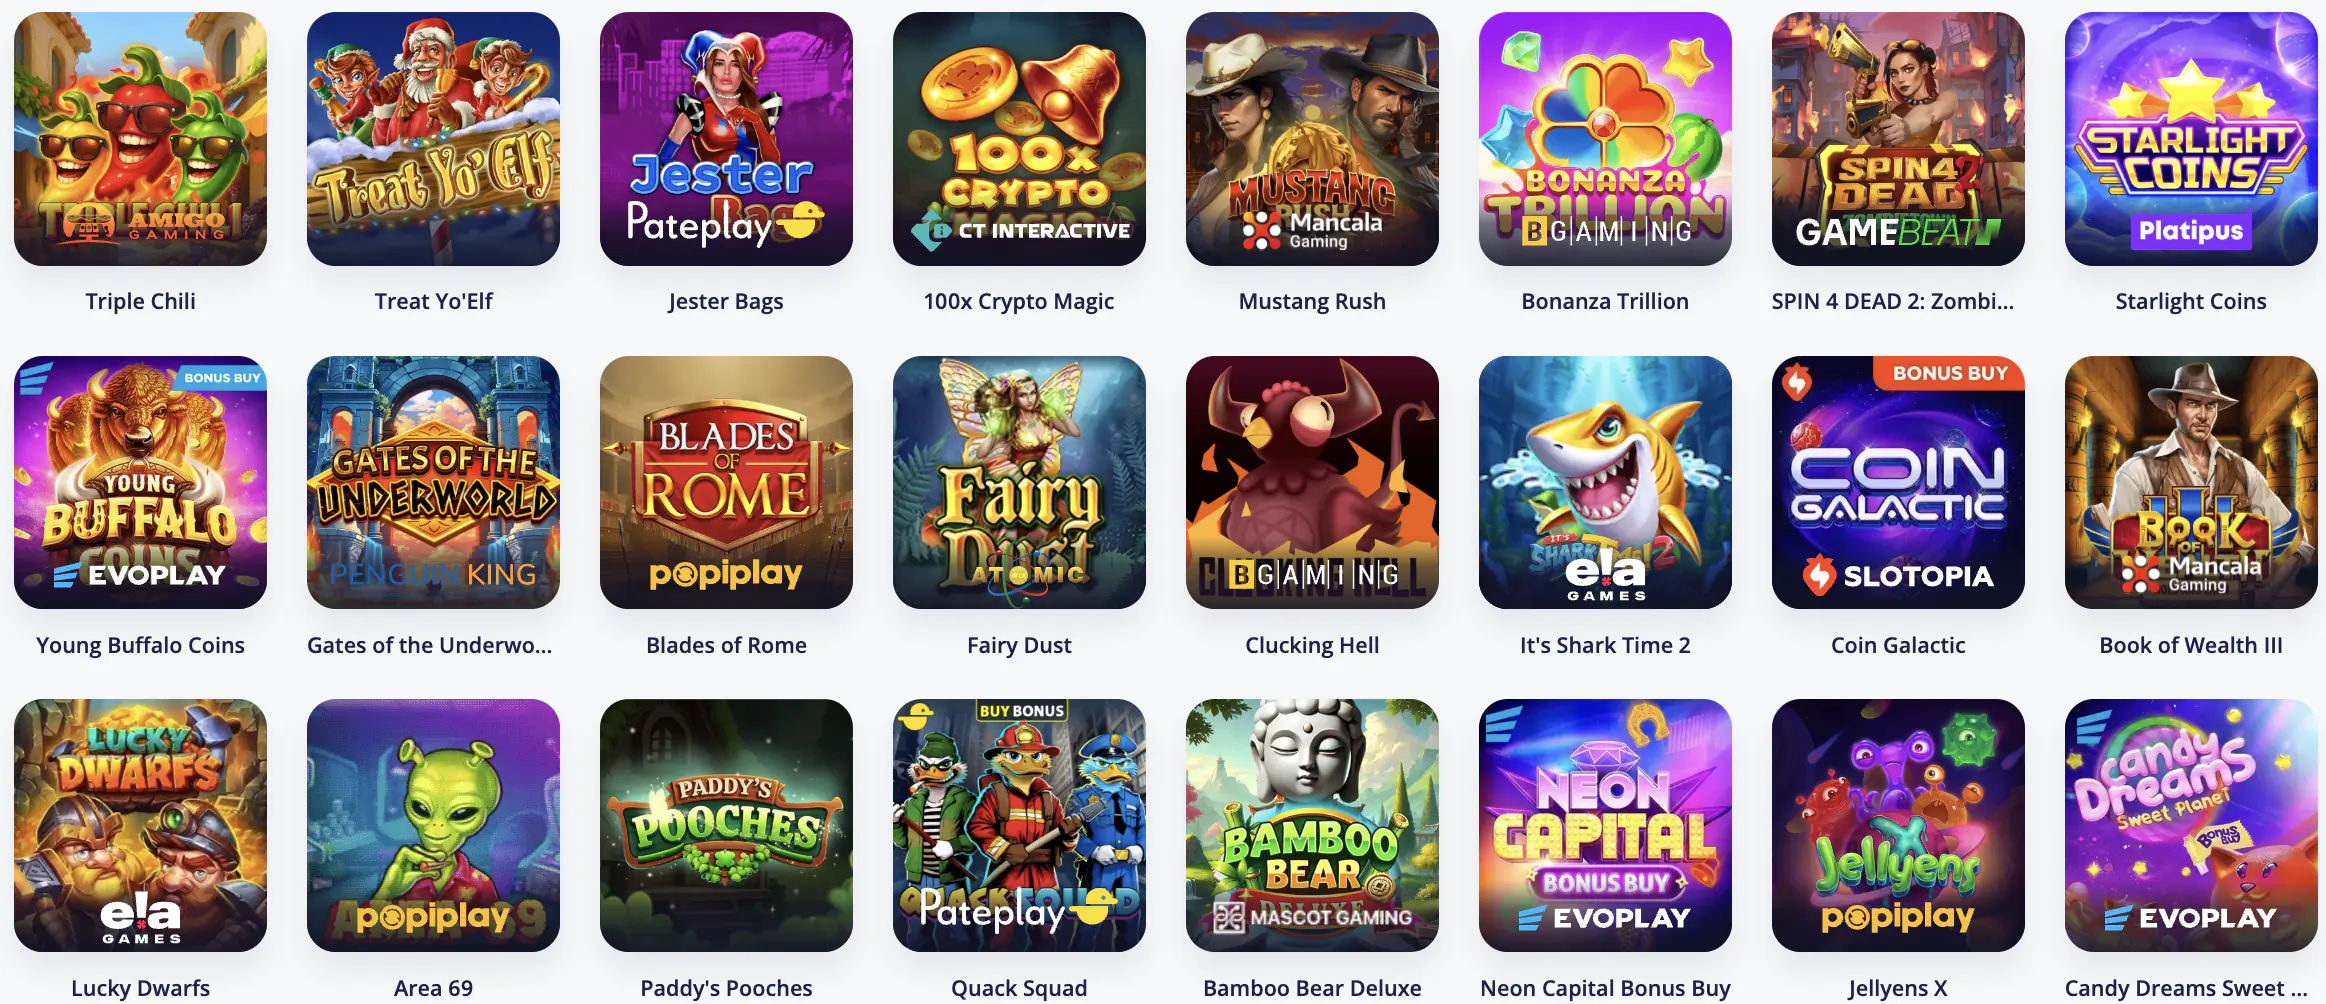This screenshot has width=2326, height=1004.
Task: Open the Coin Galactic Slotopia game
Action: pyautogui.click(x=1898, y=482)
